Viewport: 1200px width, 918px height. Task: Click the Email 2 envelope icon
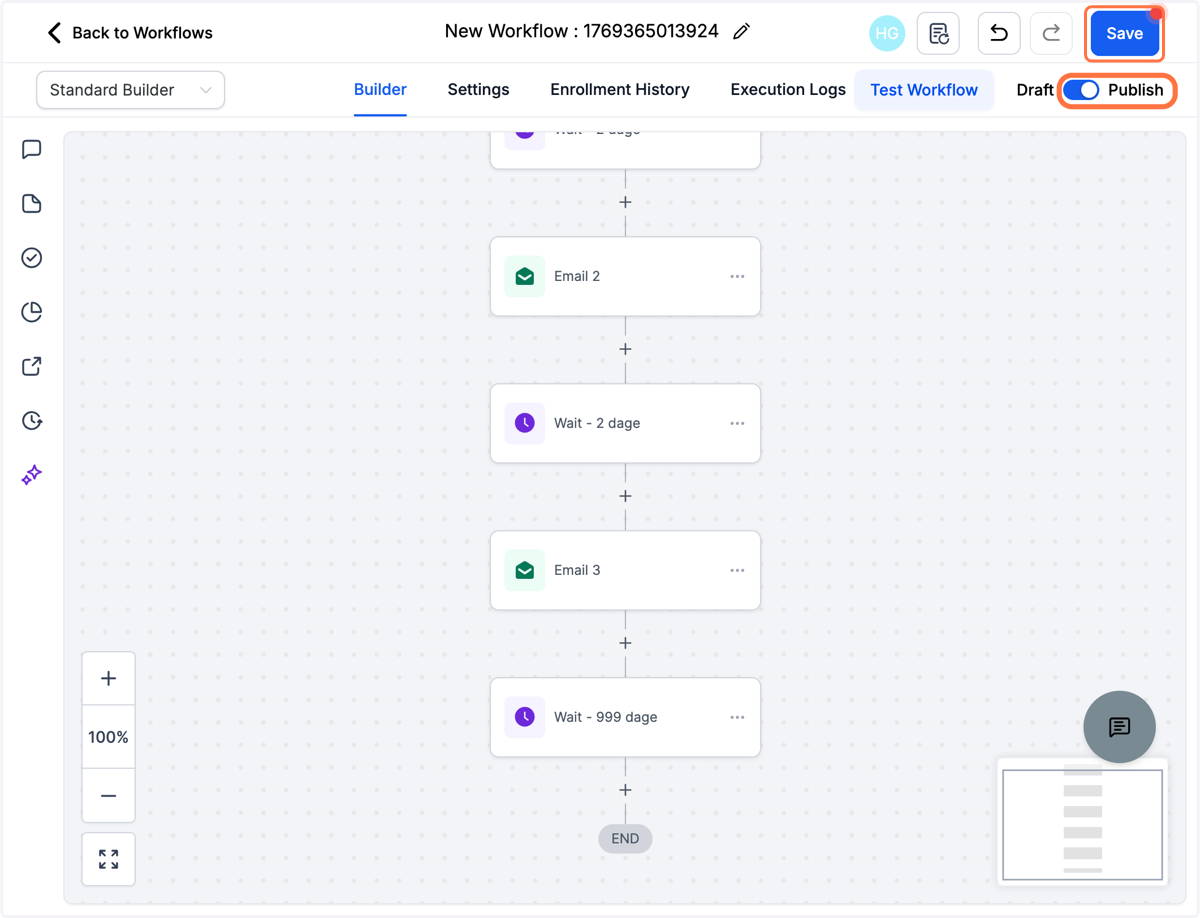pos(525,276)
